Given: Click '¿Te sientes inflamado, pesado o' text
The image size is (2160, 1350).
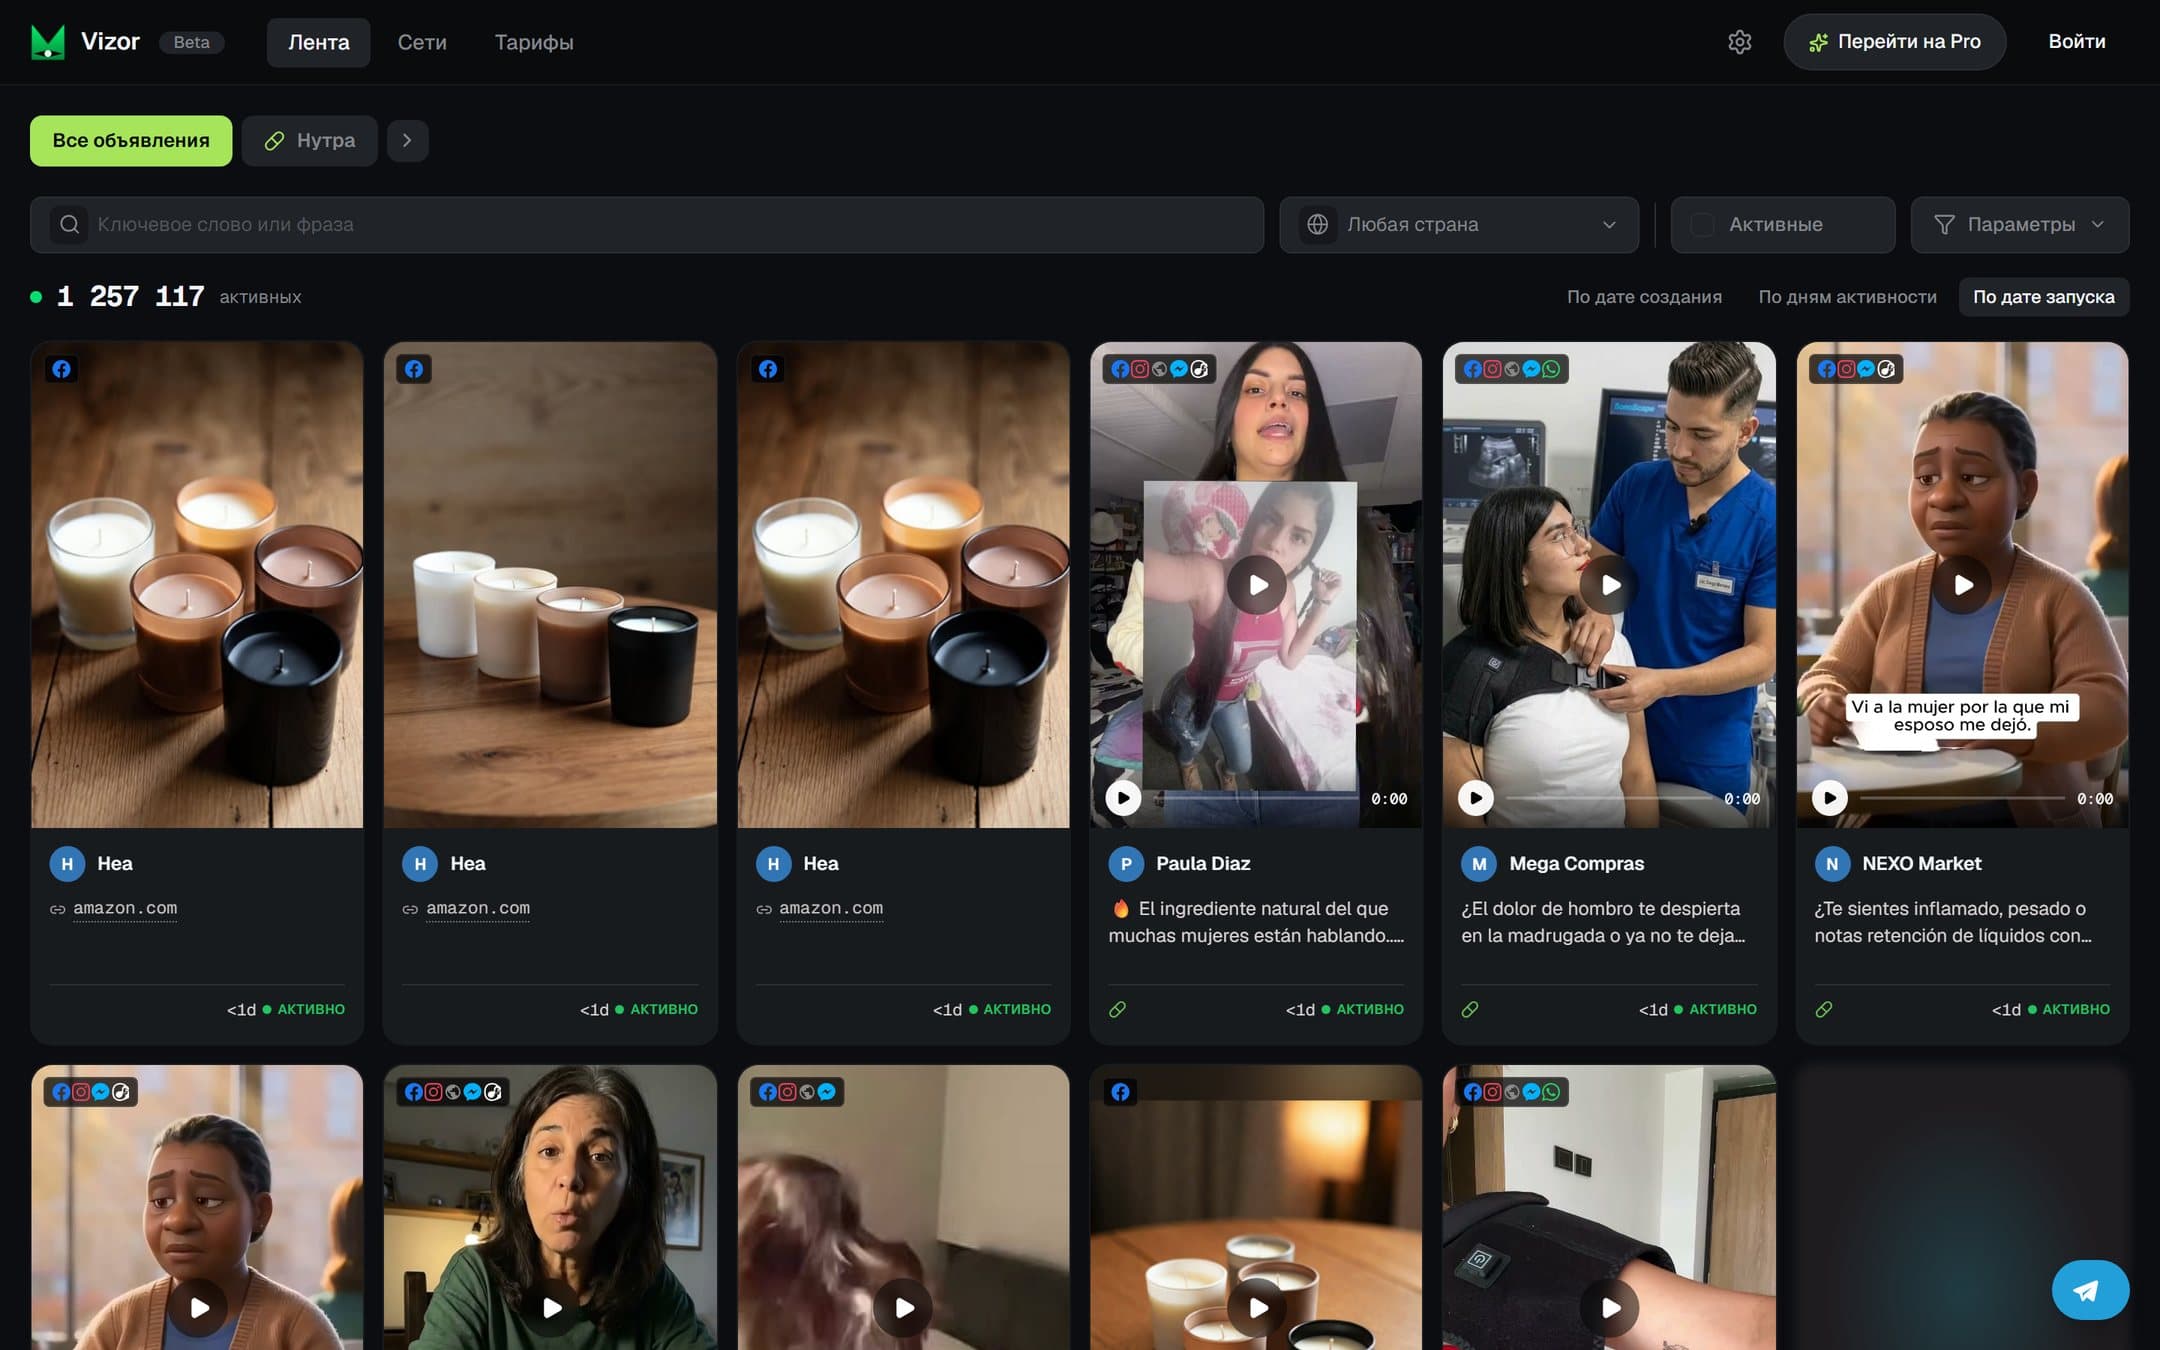Looking at the screenshot, I should point(1950,908).
